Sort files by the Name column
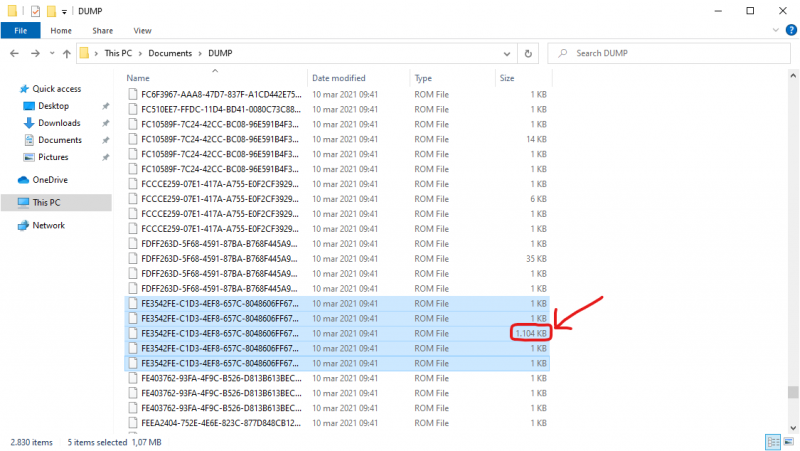 pos(215,78)
